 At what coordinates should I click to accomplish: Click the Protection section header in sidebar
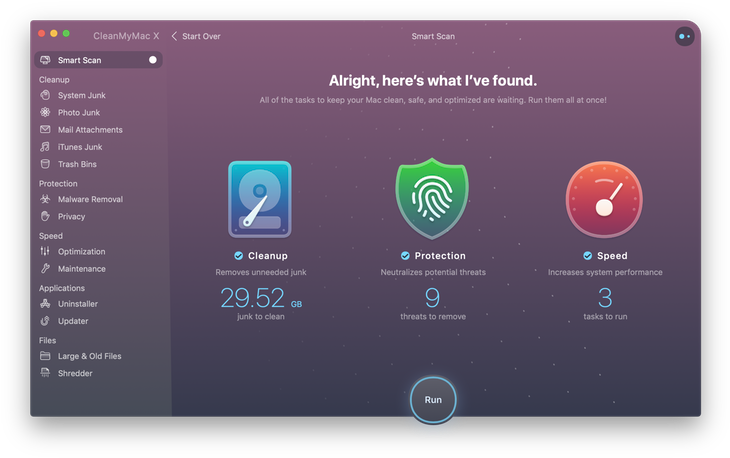tap(58, 183)
